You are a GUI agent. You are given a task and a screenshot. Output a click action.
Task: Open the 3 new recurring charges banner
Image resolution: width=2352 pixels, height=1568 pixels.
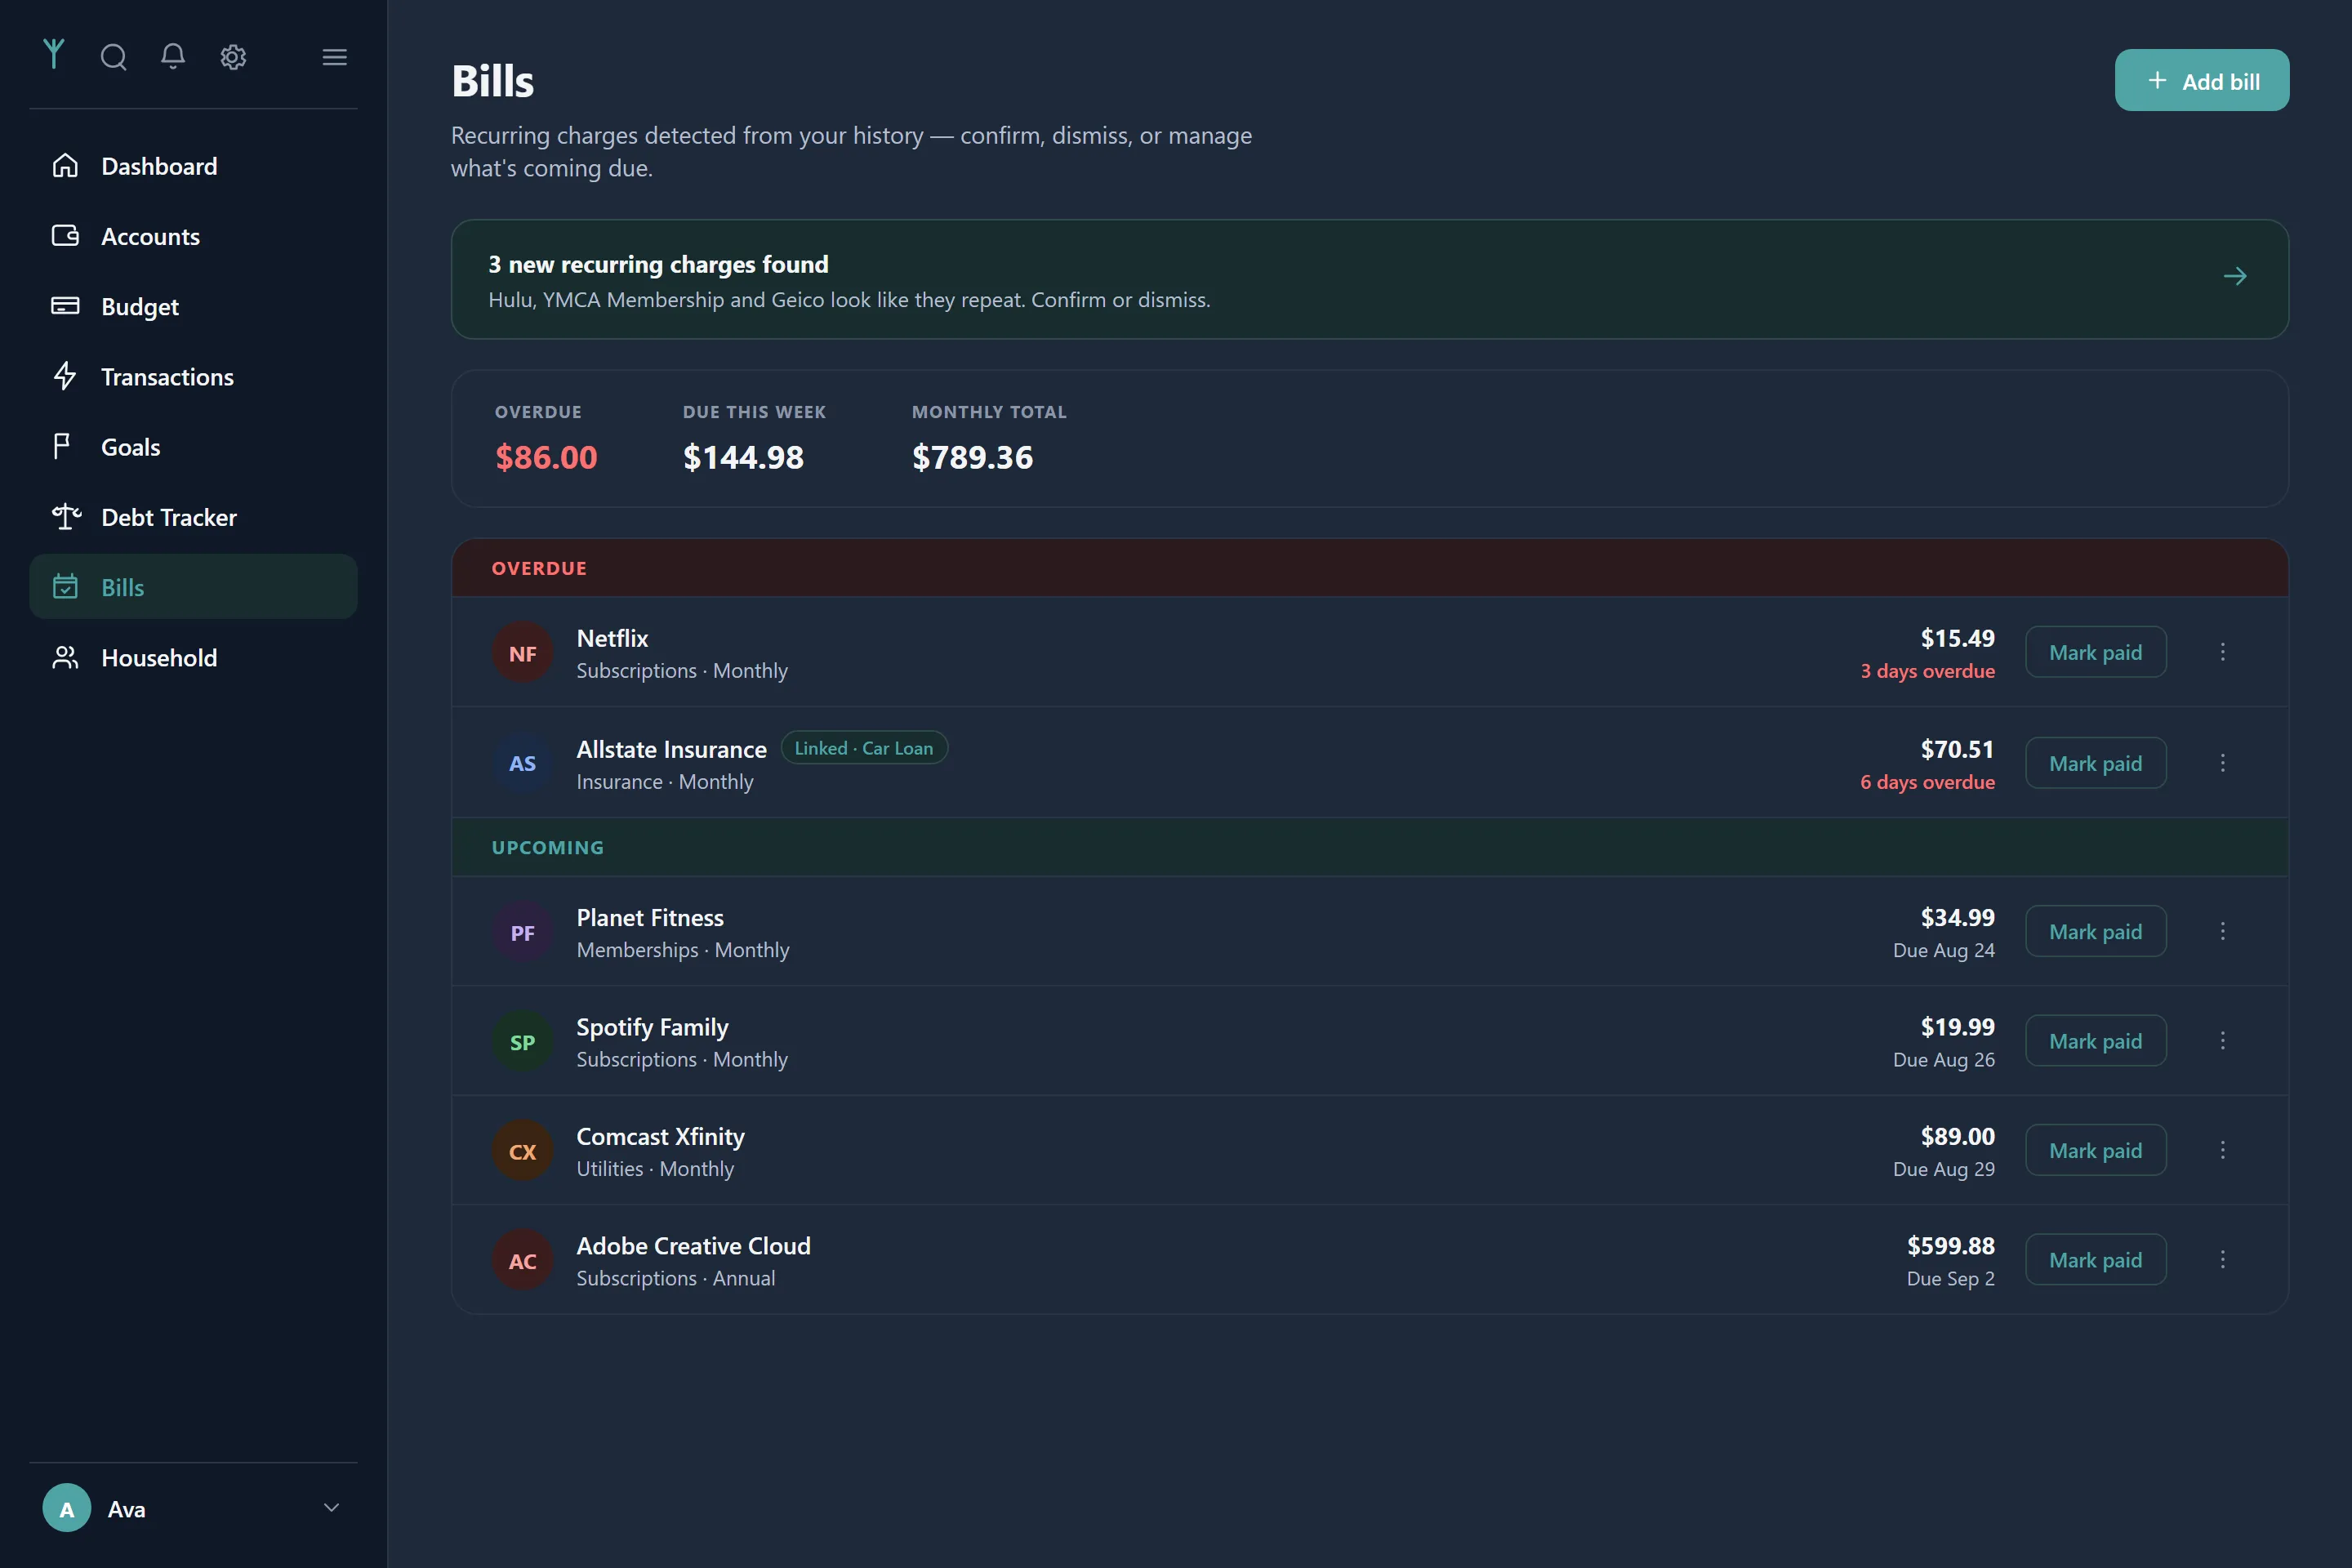(x=1370, y=279)
